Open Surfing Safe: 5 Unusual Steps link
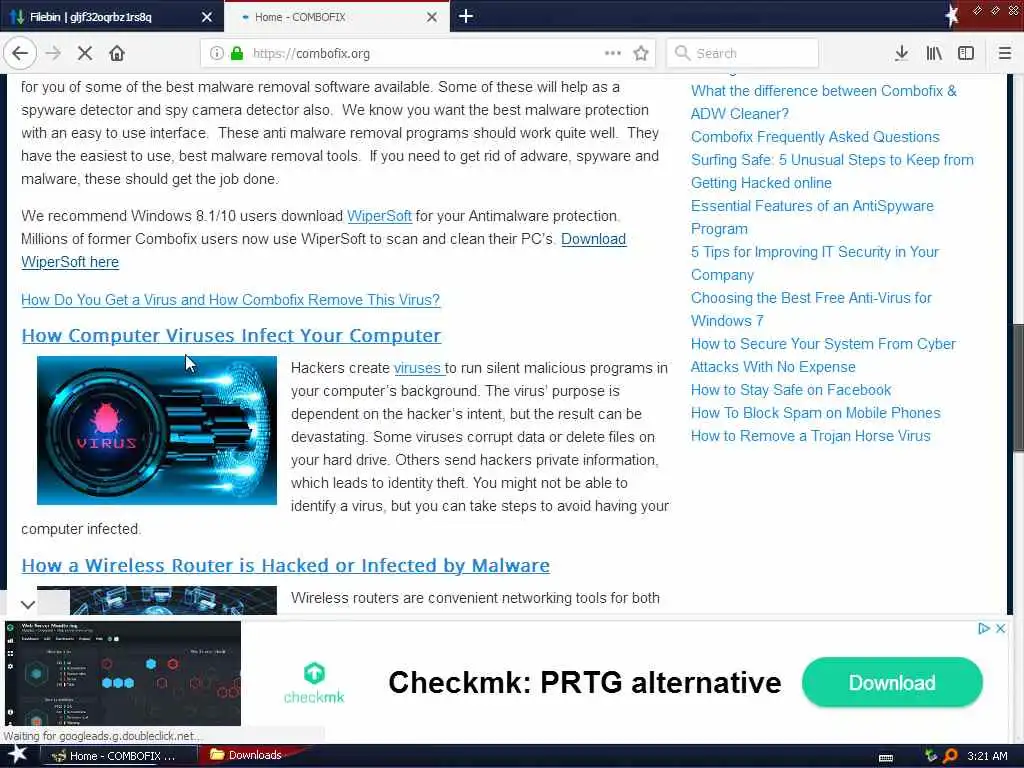 [832, 171]
